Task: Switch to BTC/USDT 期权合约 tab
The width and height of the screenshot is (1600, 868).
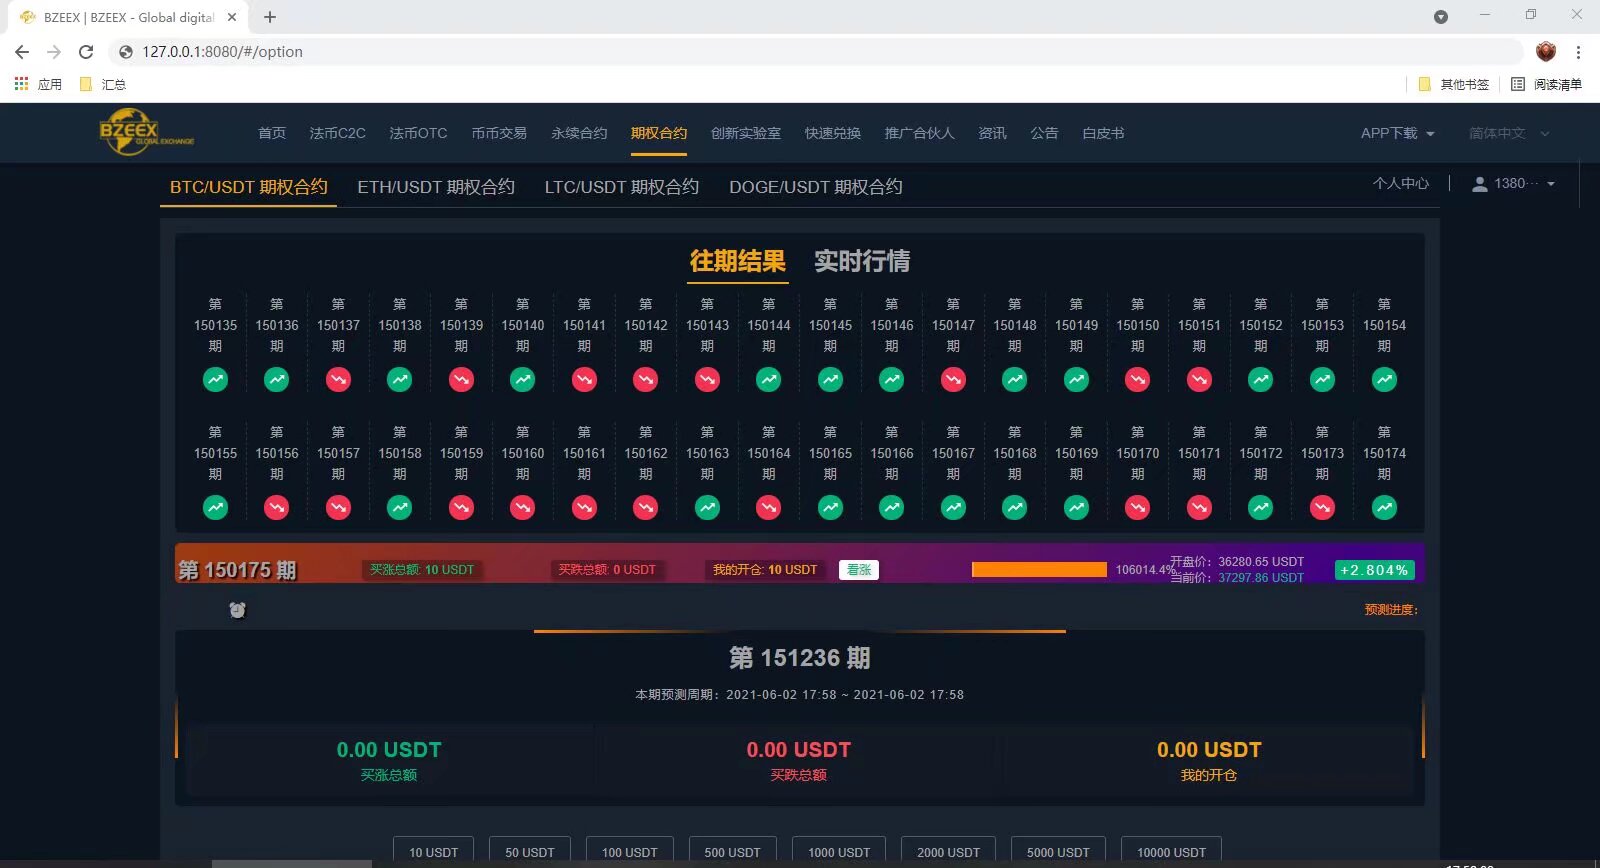Action: (248, 187)
